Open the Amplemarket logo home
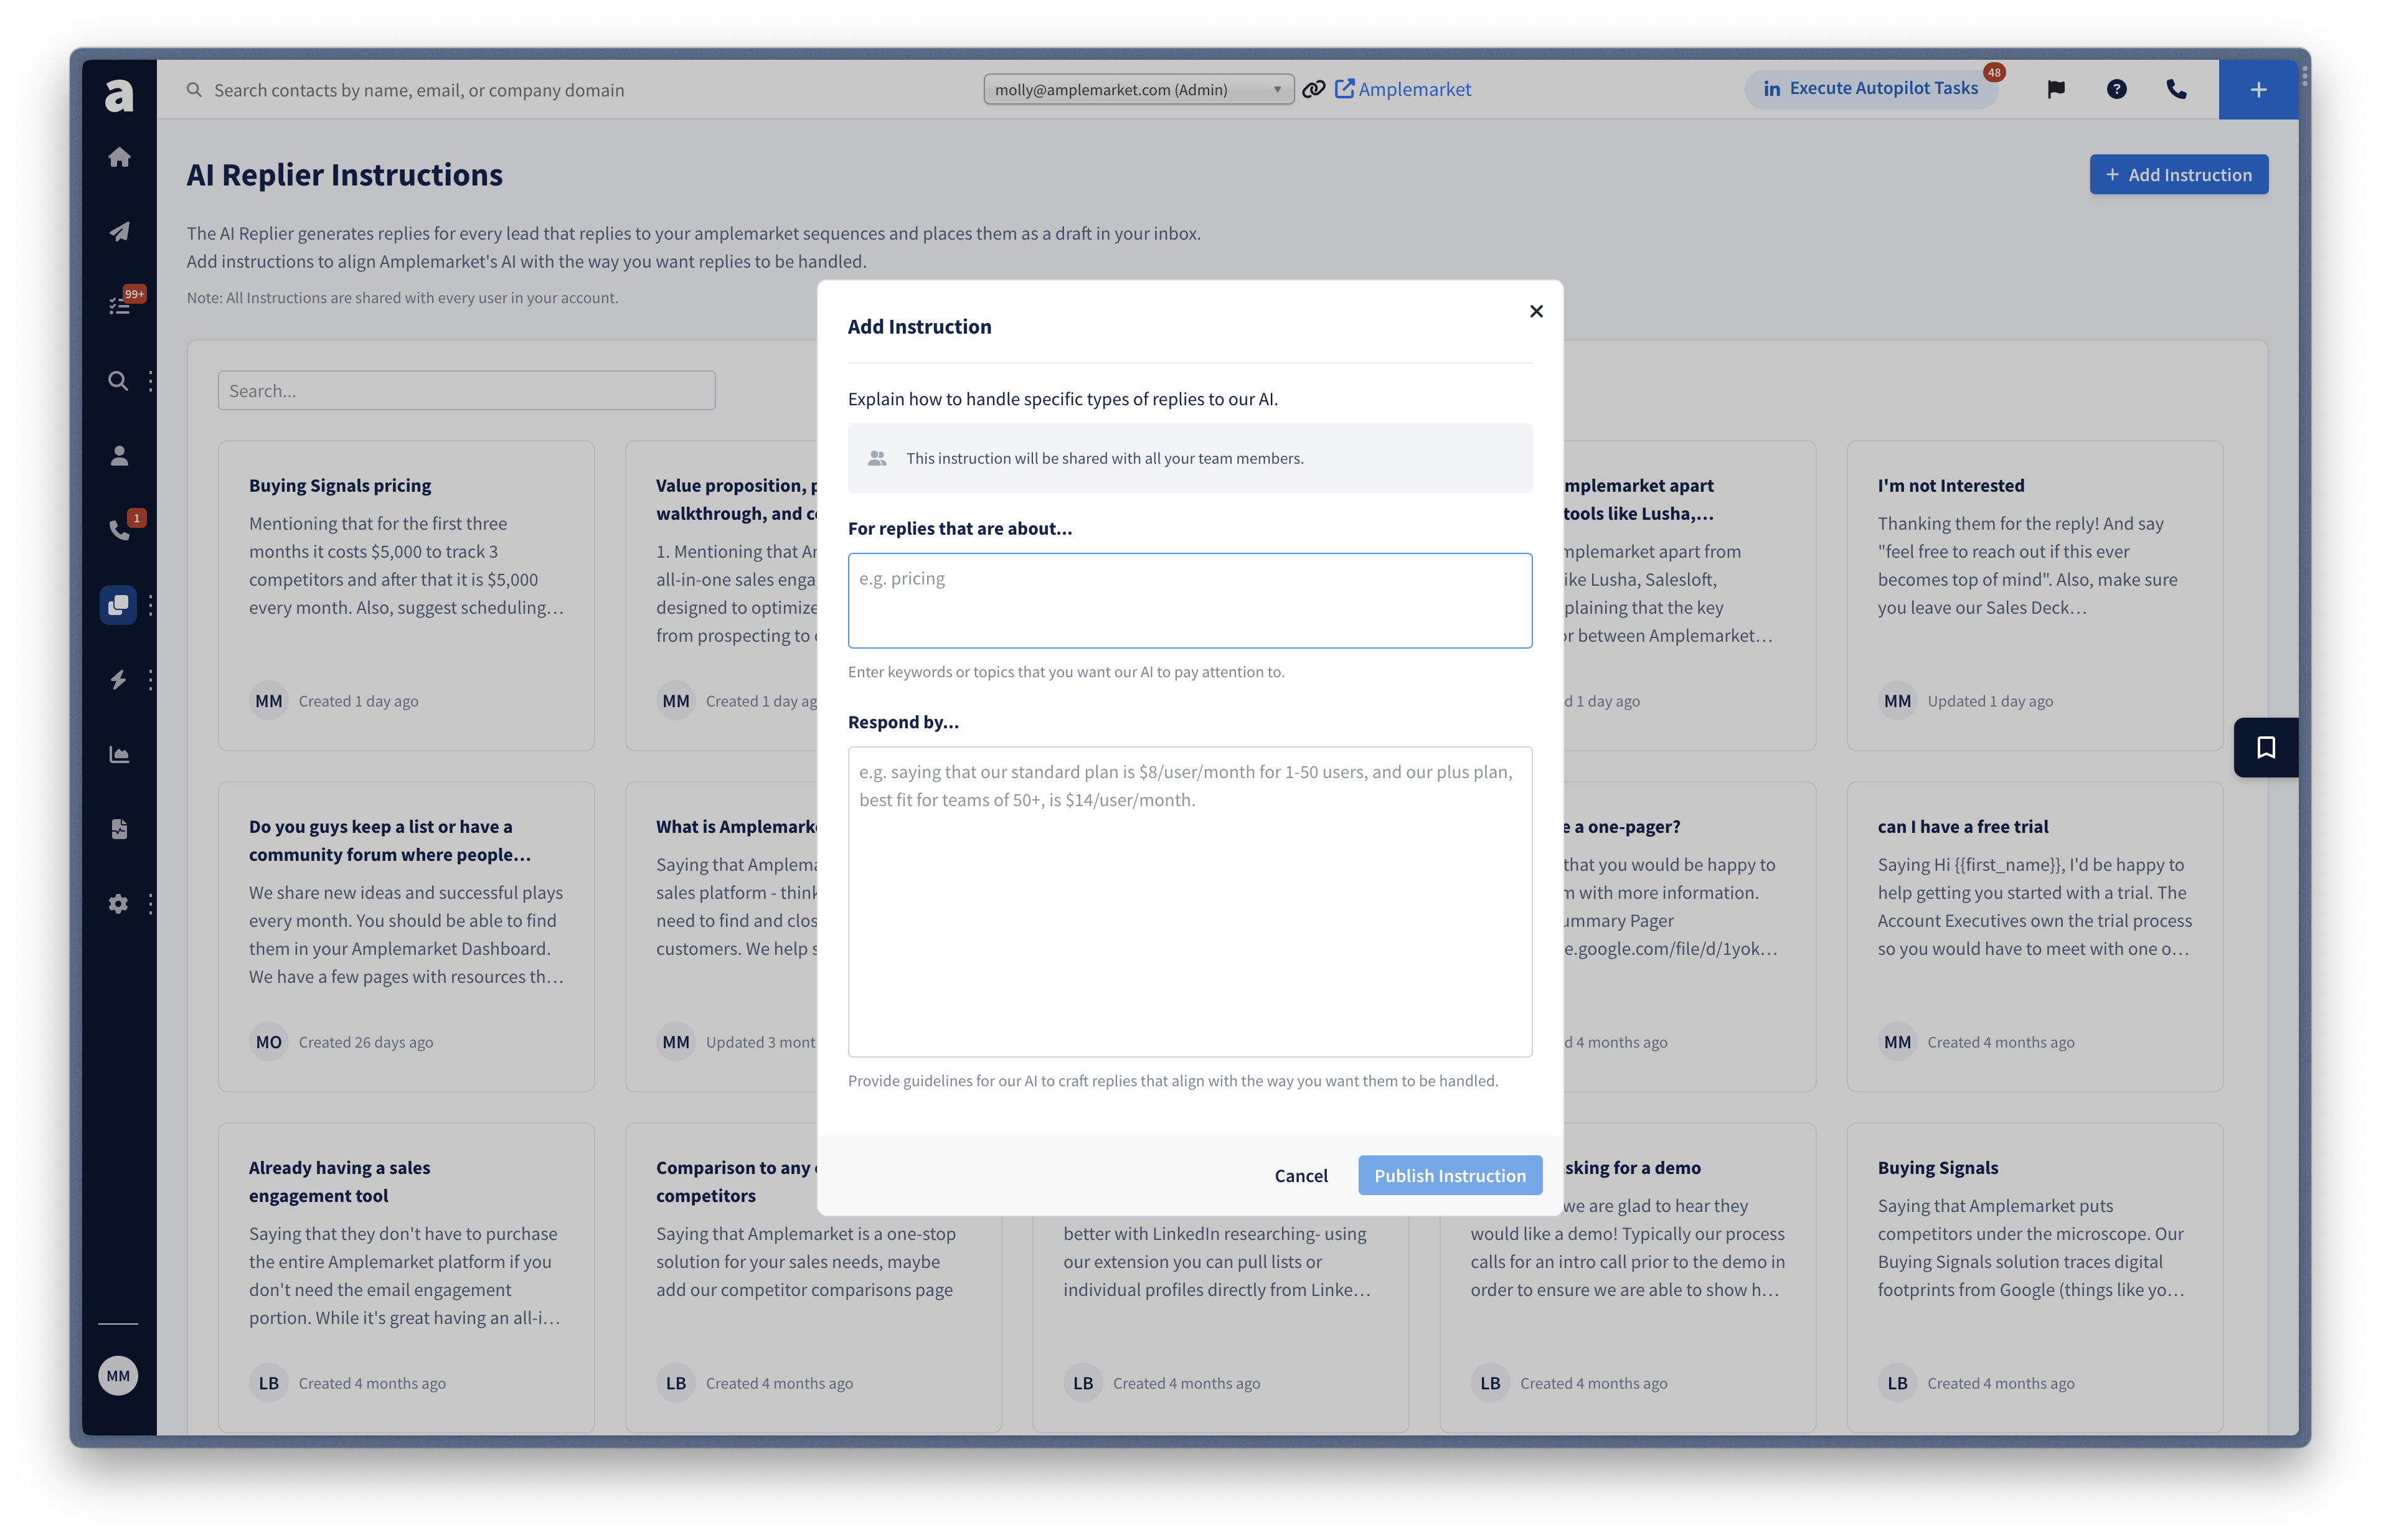 (119, 95)
